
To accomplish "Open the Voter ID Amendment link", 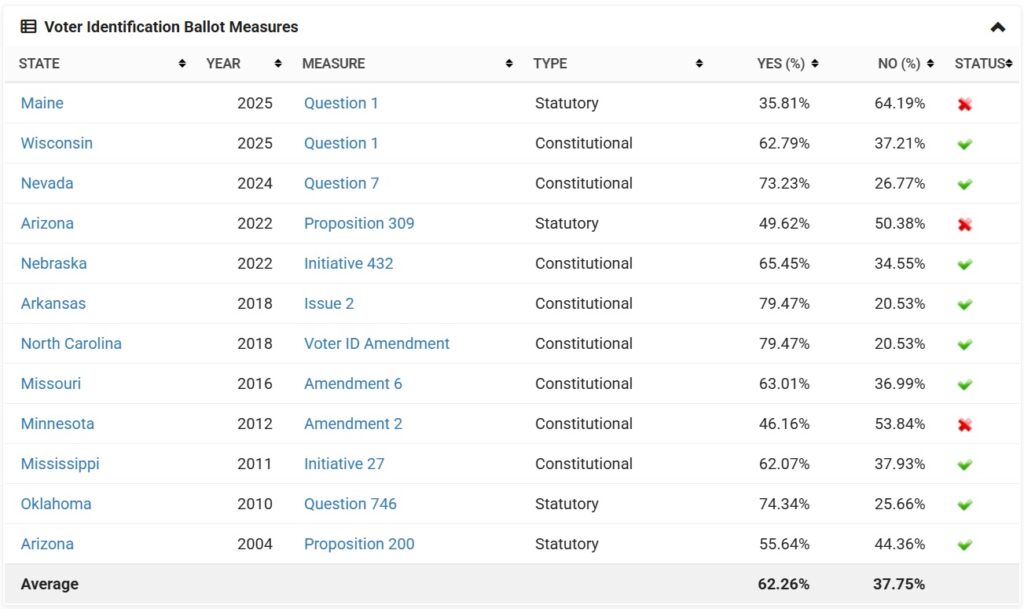I will click(377, 343).
